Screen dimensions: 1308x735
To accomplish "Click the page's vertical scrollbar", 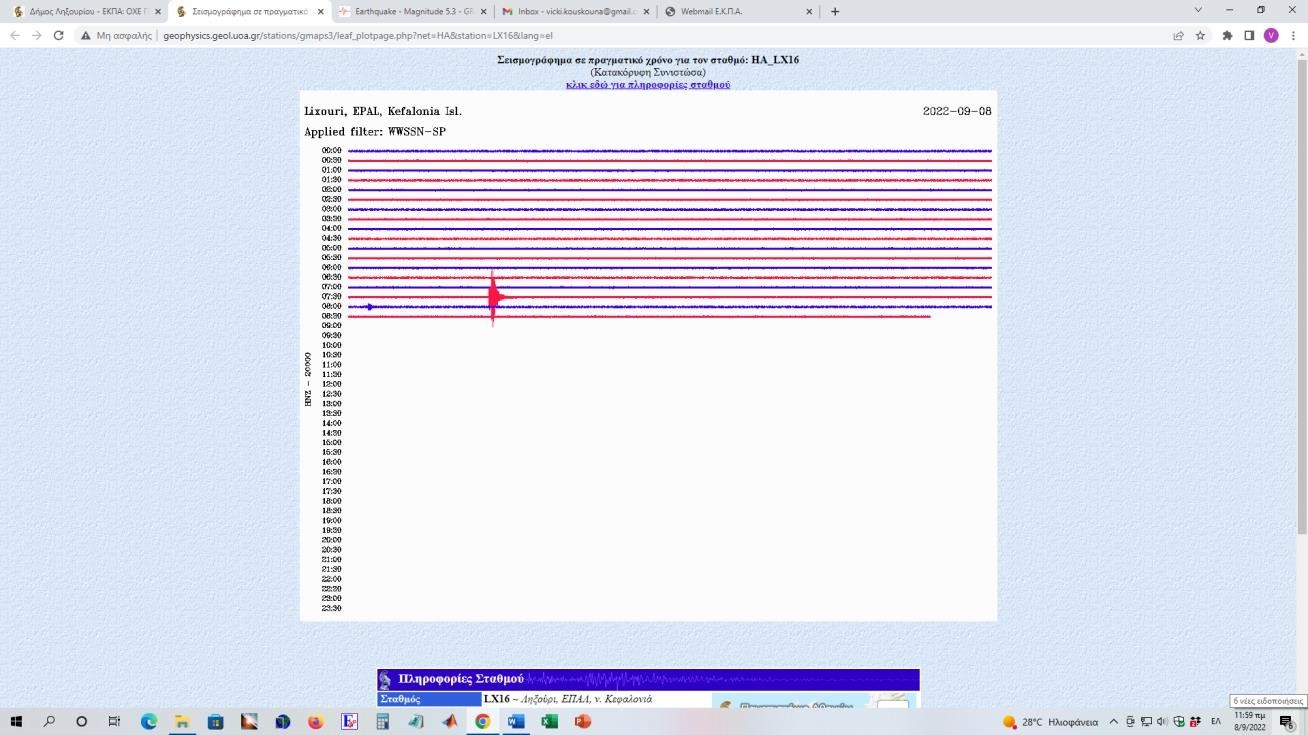I will [x=1301, y=300].
